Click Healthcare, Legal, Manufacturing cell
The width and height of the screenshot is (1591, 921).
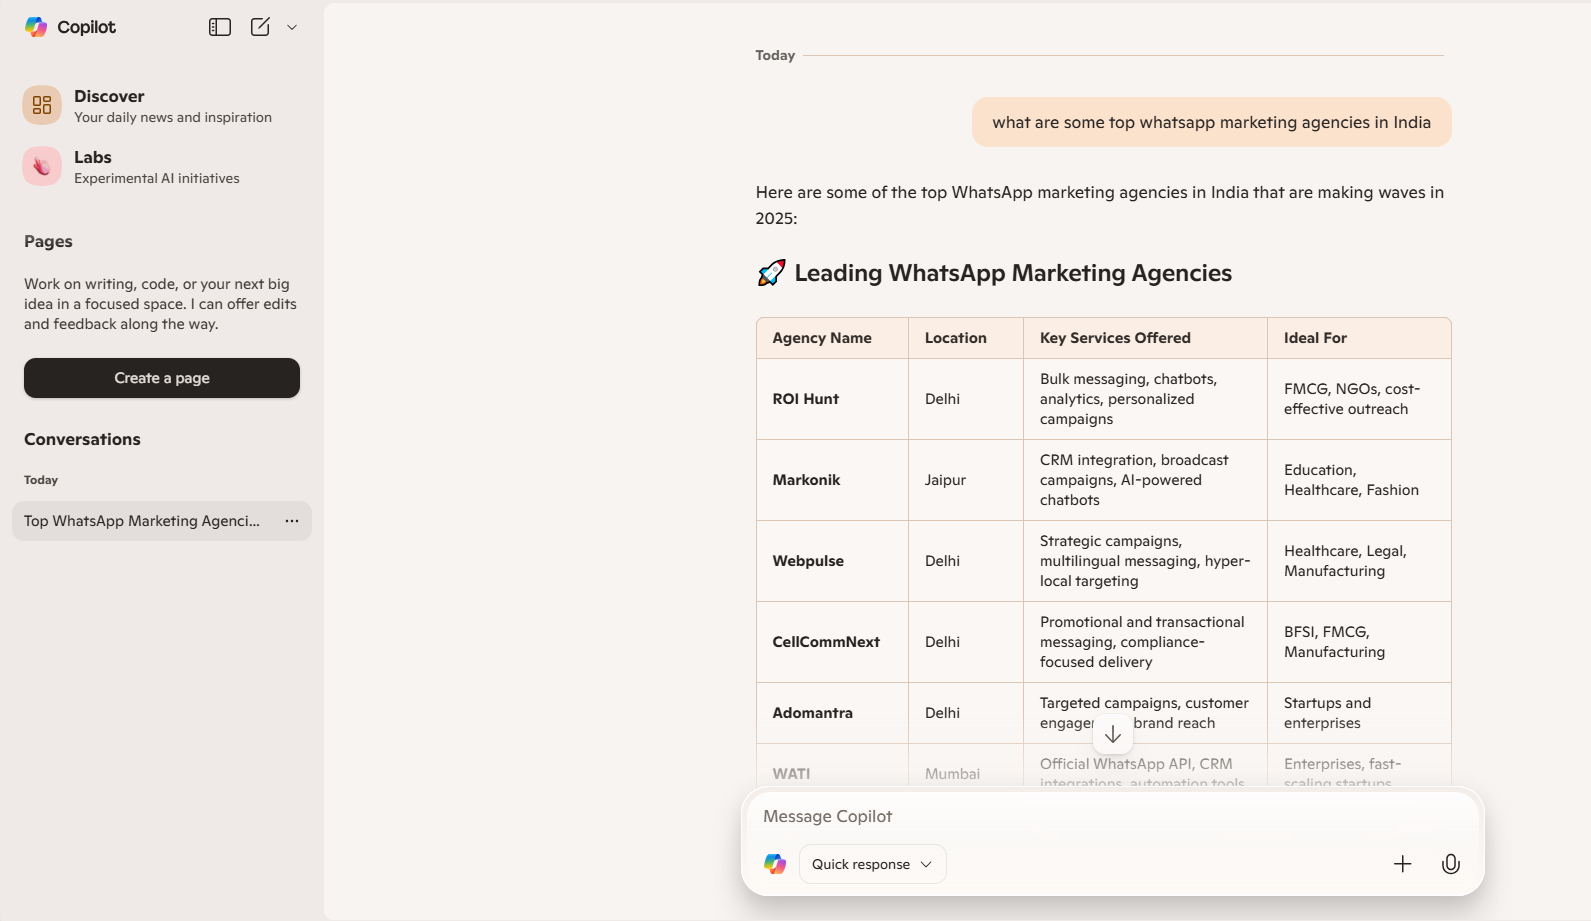(x=1359, y=561)
